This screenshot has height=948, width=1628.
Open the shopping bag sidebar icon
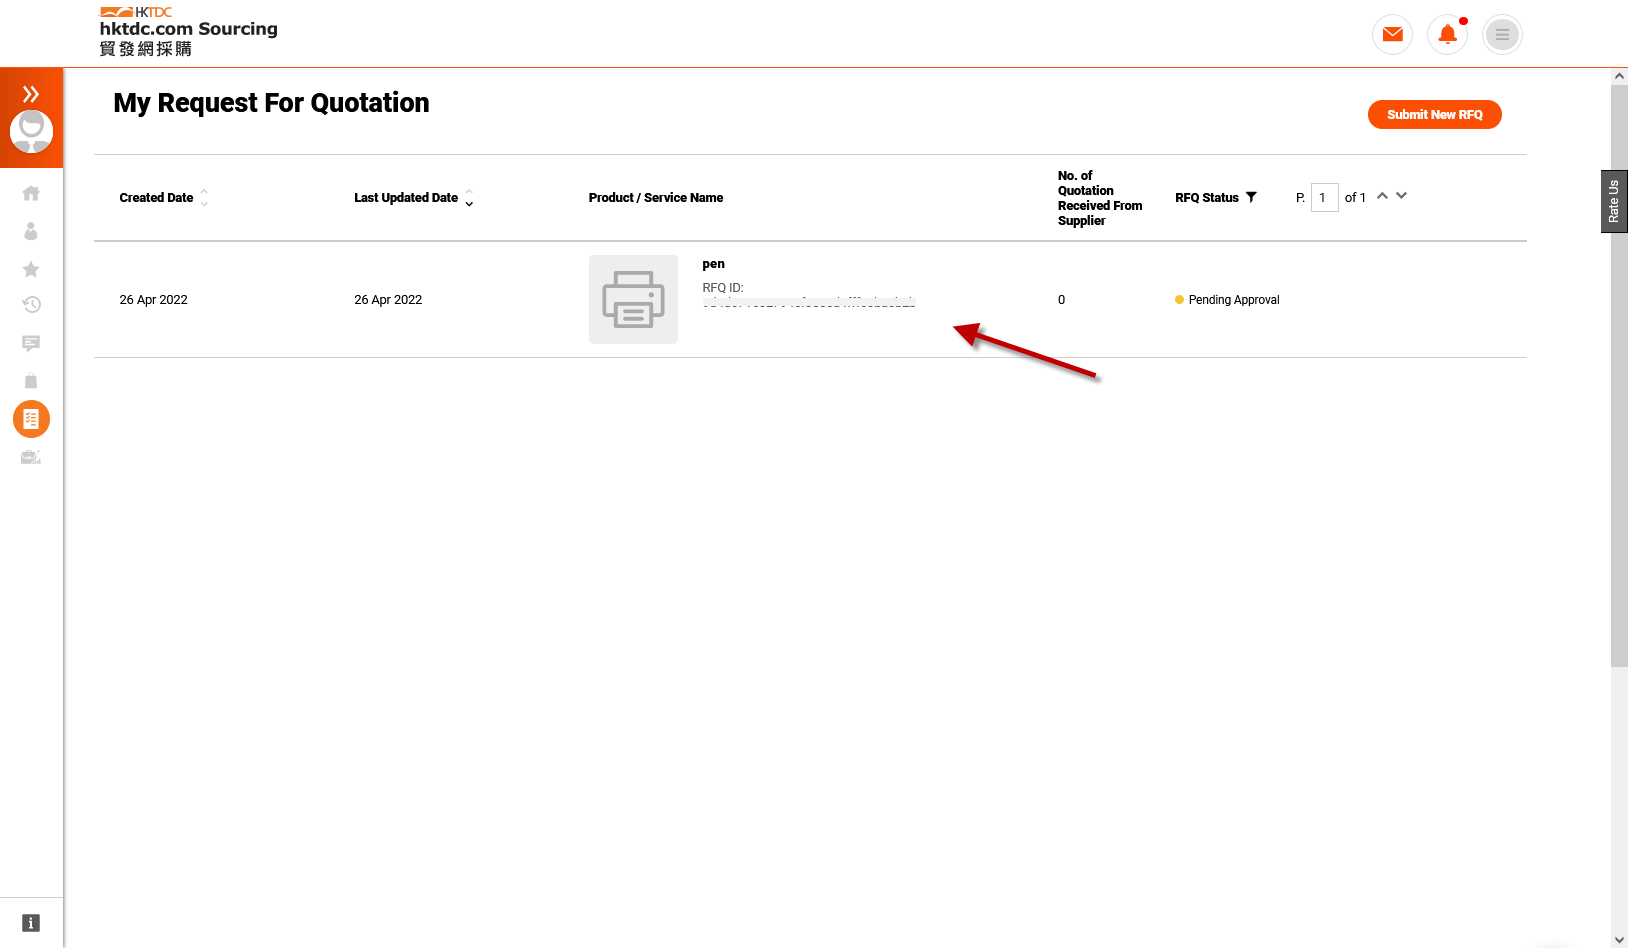31,381
